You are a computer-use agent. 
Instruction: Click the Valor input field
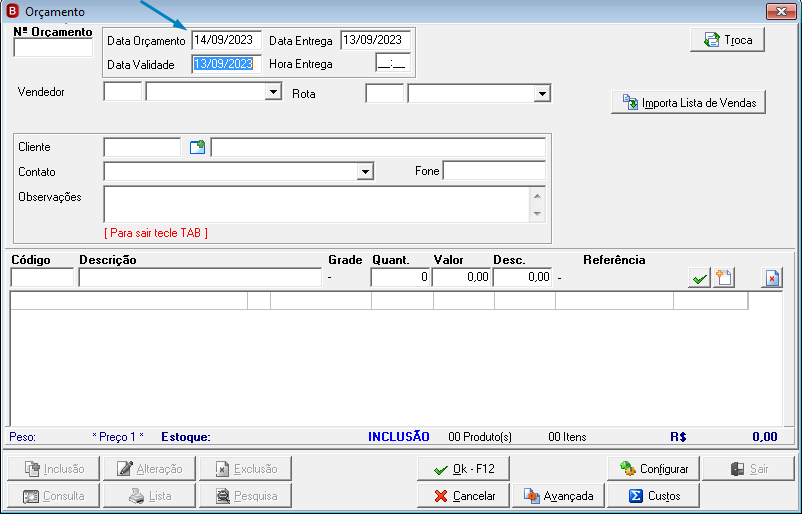point(462,277)
